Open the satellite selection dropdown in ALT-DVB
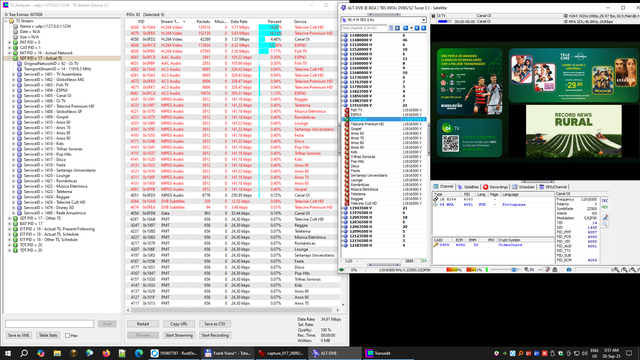The width and height of the screenshot is (640, 360). [424, 20]
